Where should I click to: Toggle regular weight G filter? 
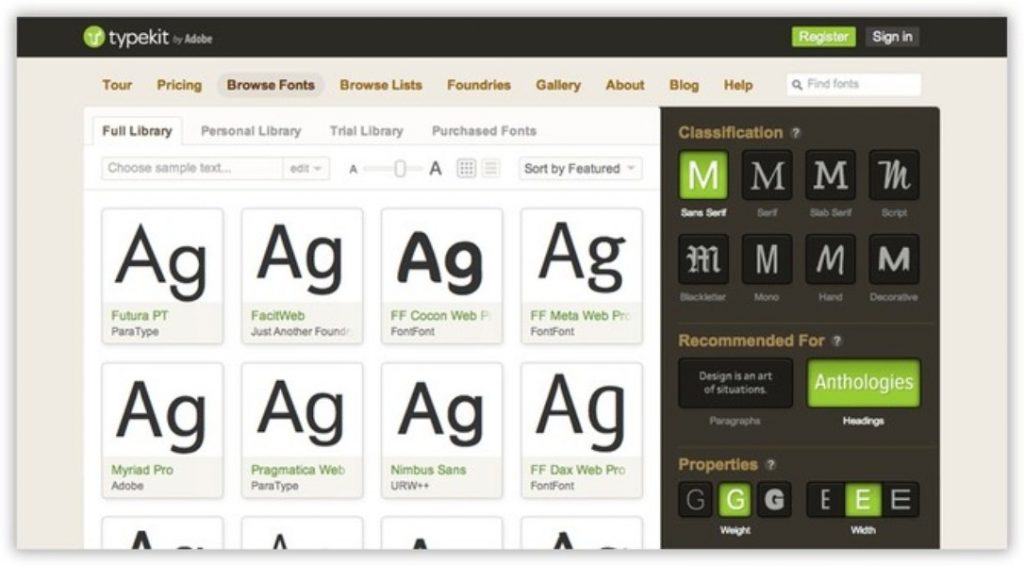735,500
